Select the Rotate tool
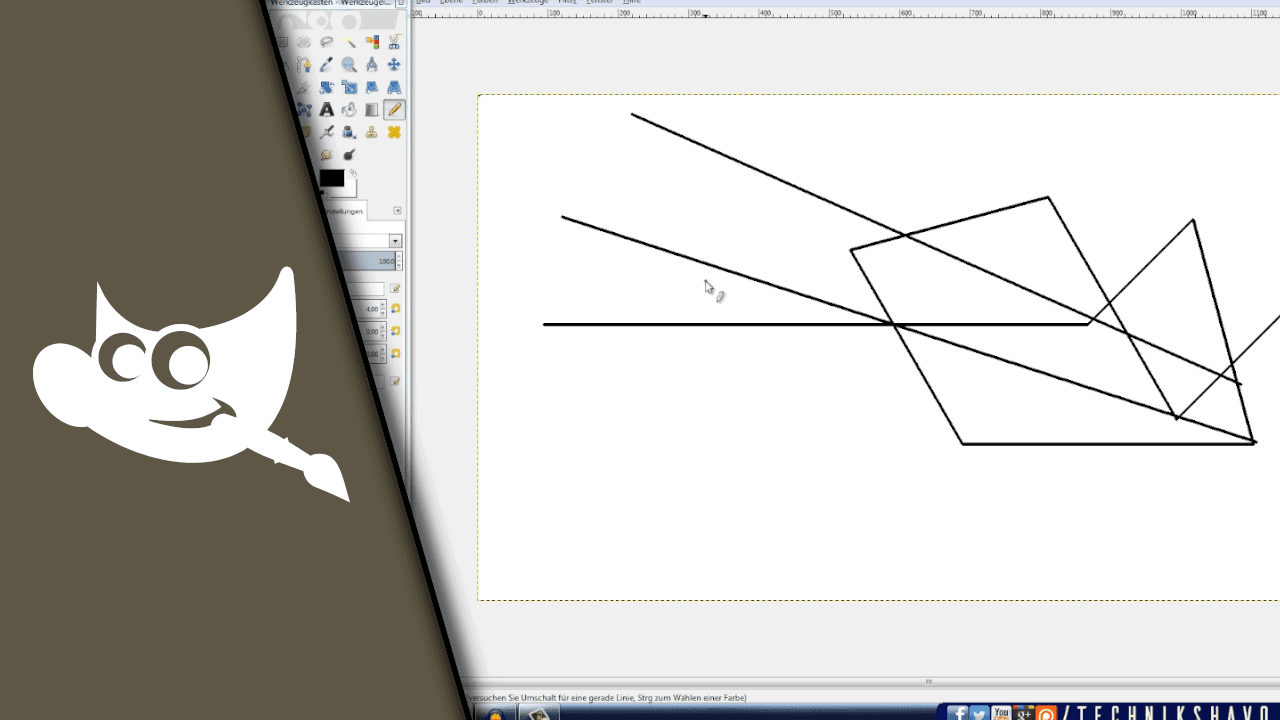 [x=327, y=87]
